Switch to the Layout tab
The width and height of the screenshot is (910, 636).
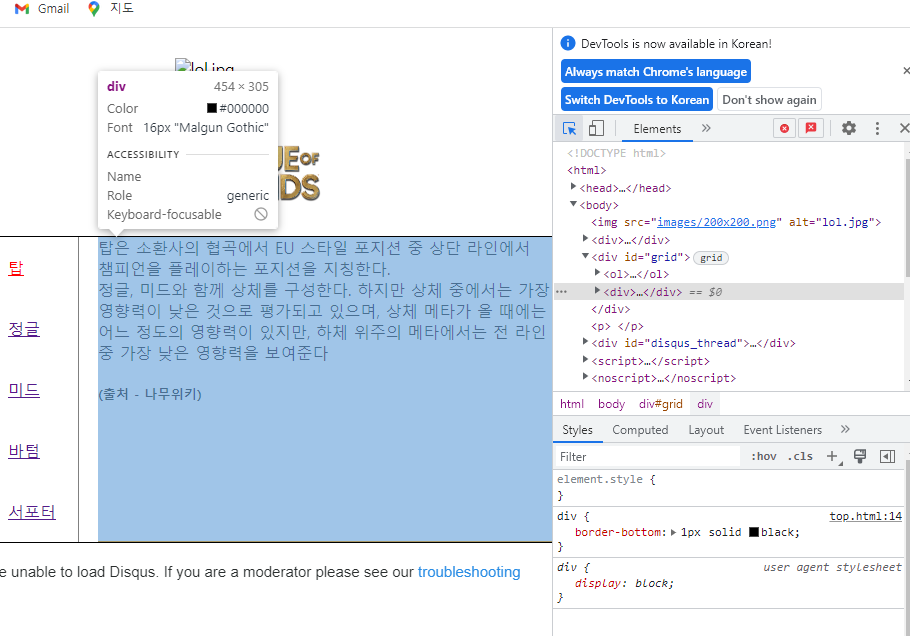point(706,430)
